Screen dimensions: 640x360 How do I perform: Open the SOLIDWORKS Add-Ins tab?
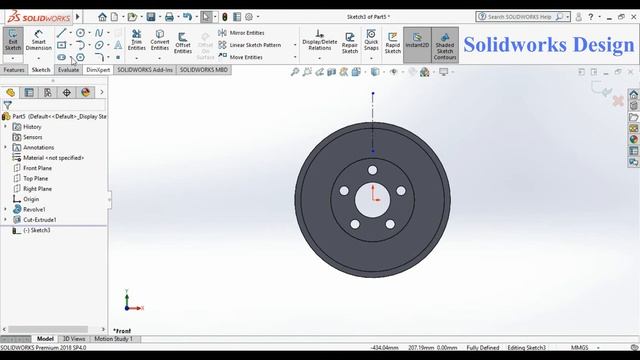click(145, 70)
